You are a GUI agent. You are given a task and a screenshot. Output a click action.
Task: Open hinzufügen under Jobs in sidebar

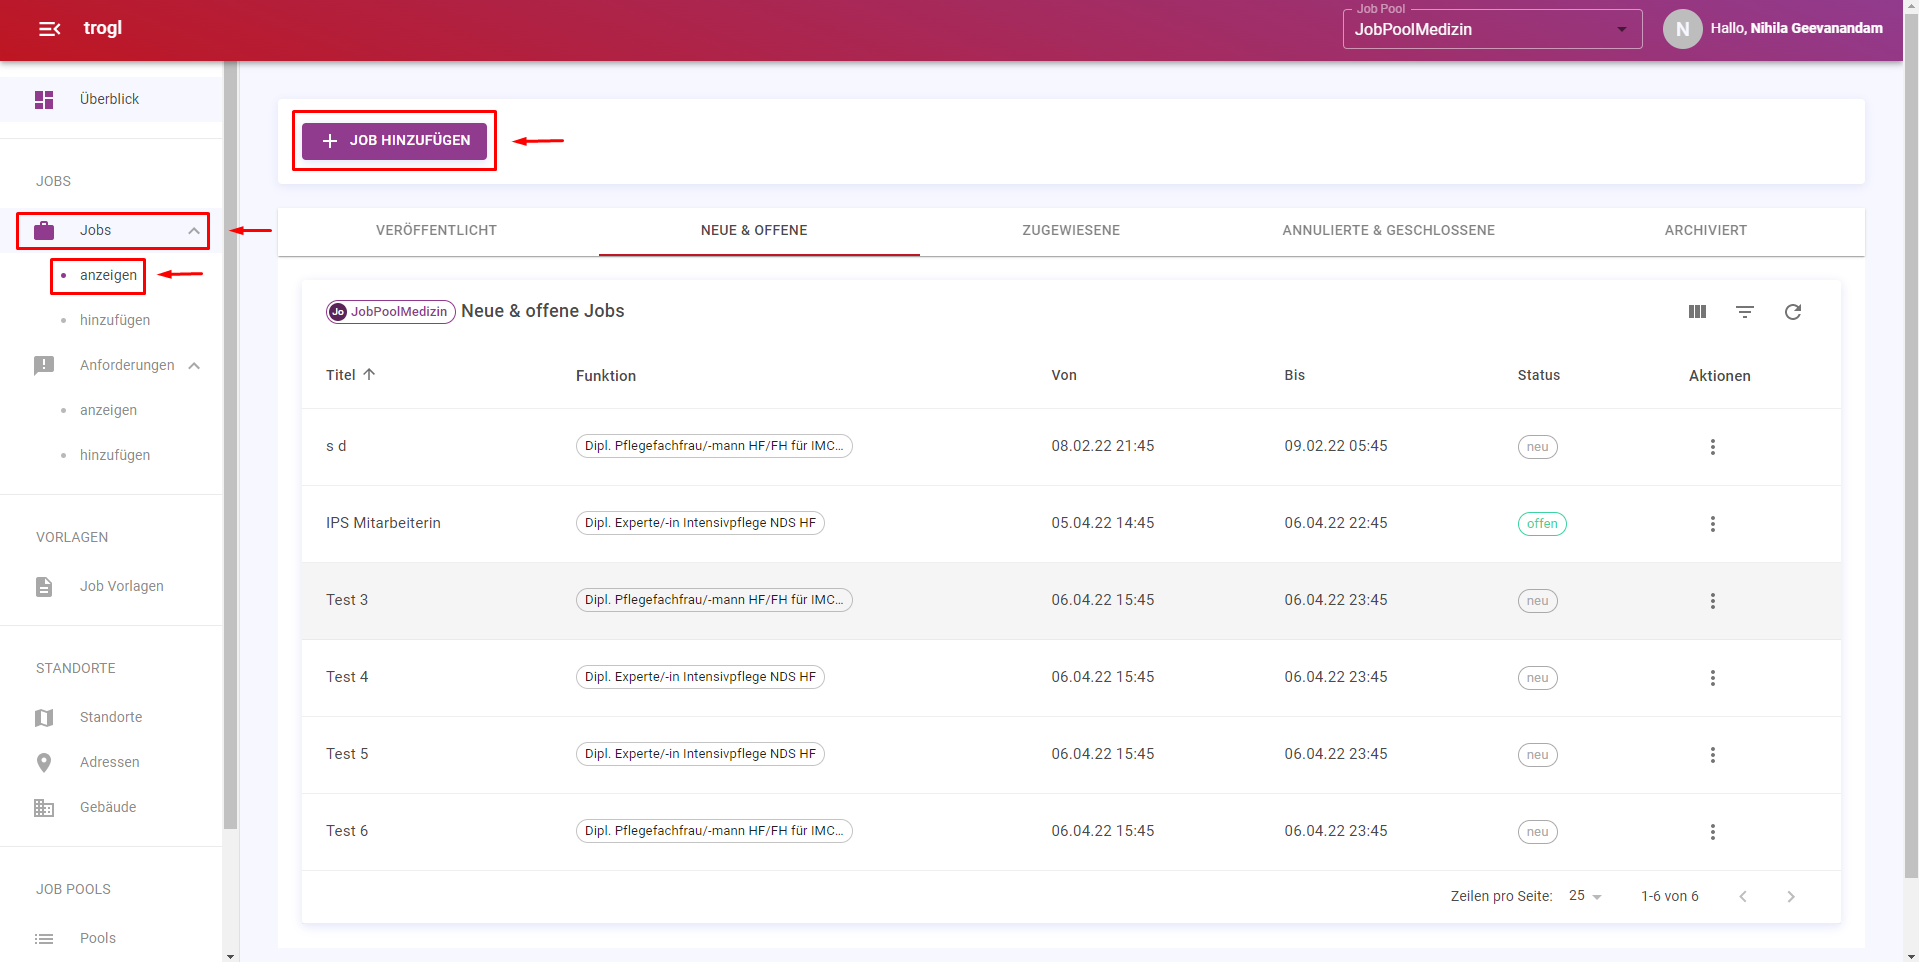[x=115, y=320]
